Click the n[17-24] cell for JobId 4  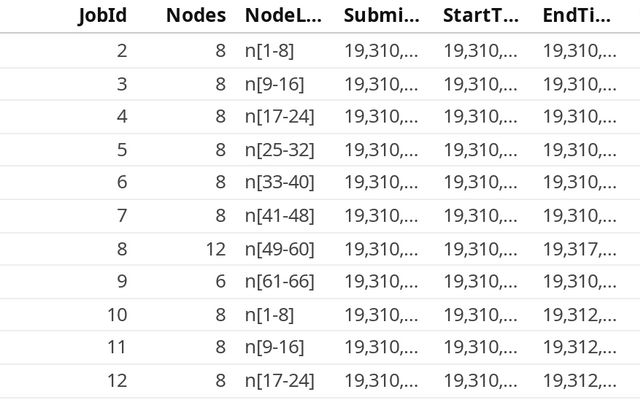(x=280, y=117)
